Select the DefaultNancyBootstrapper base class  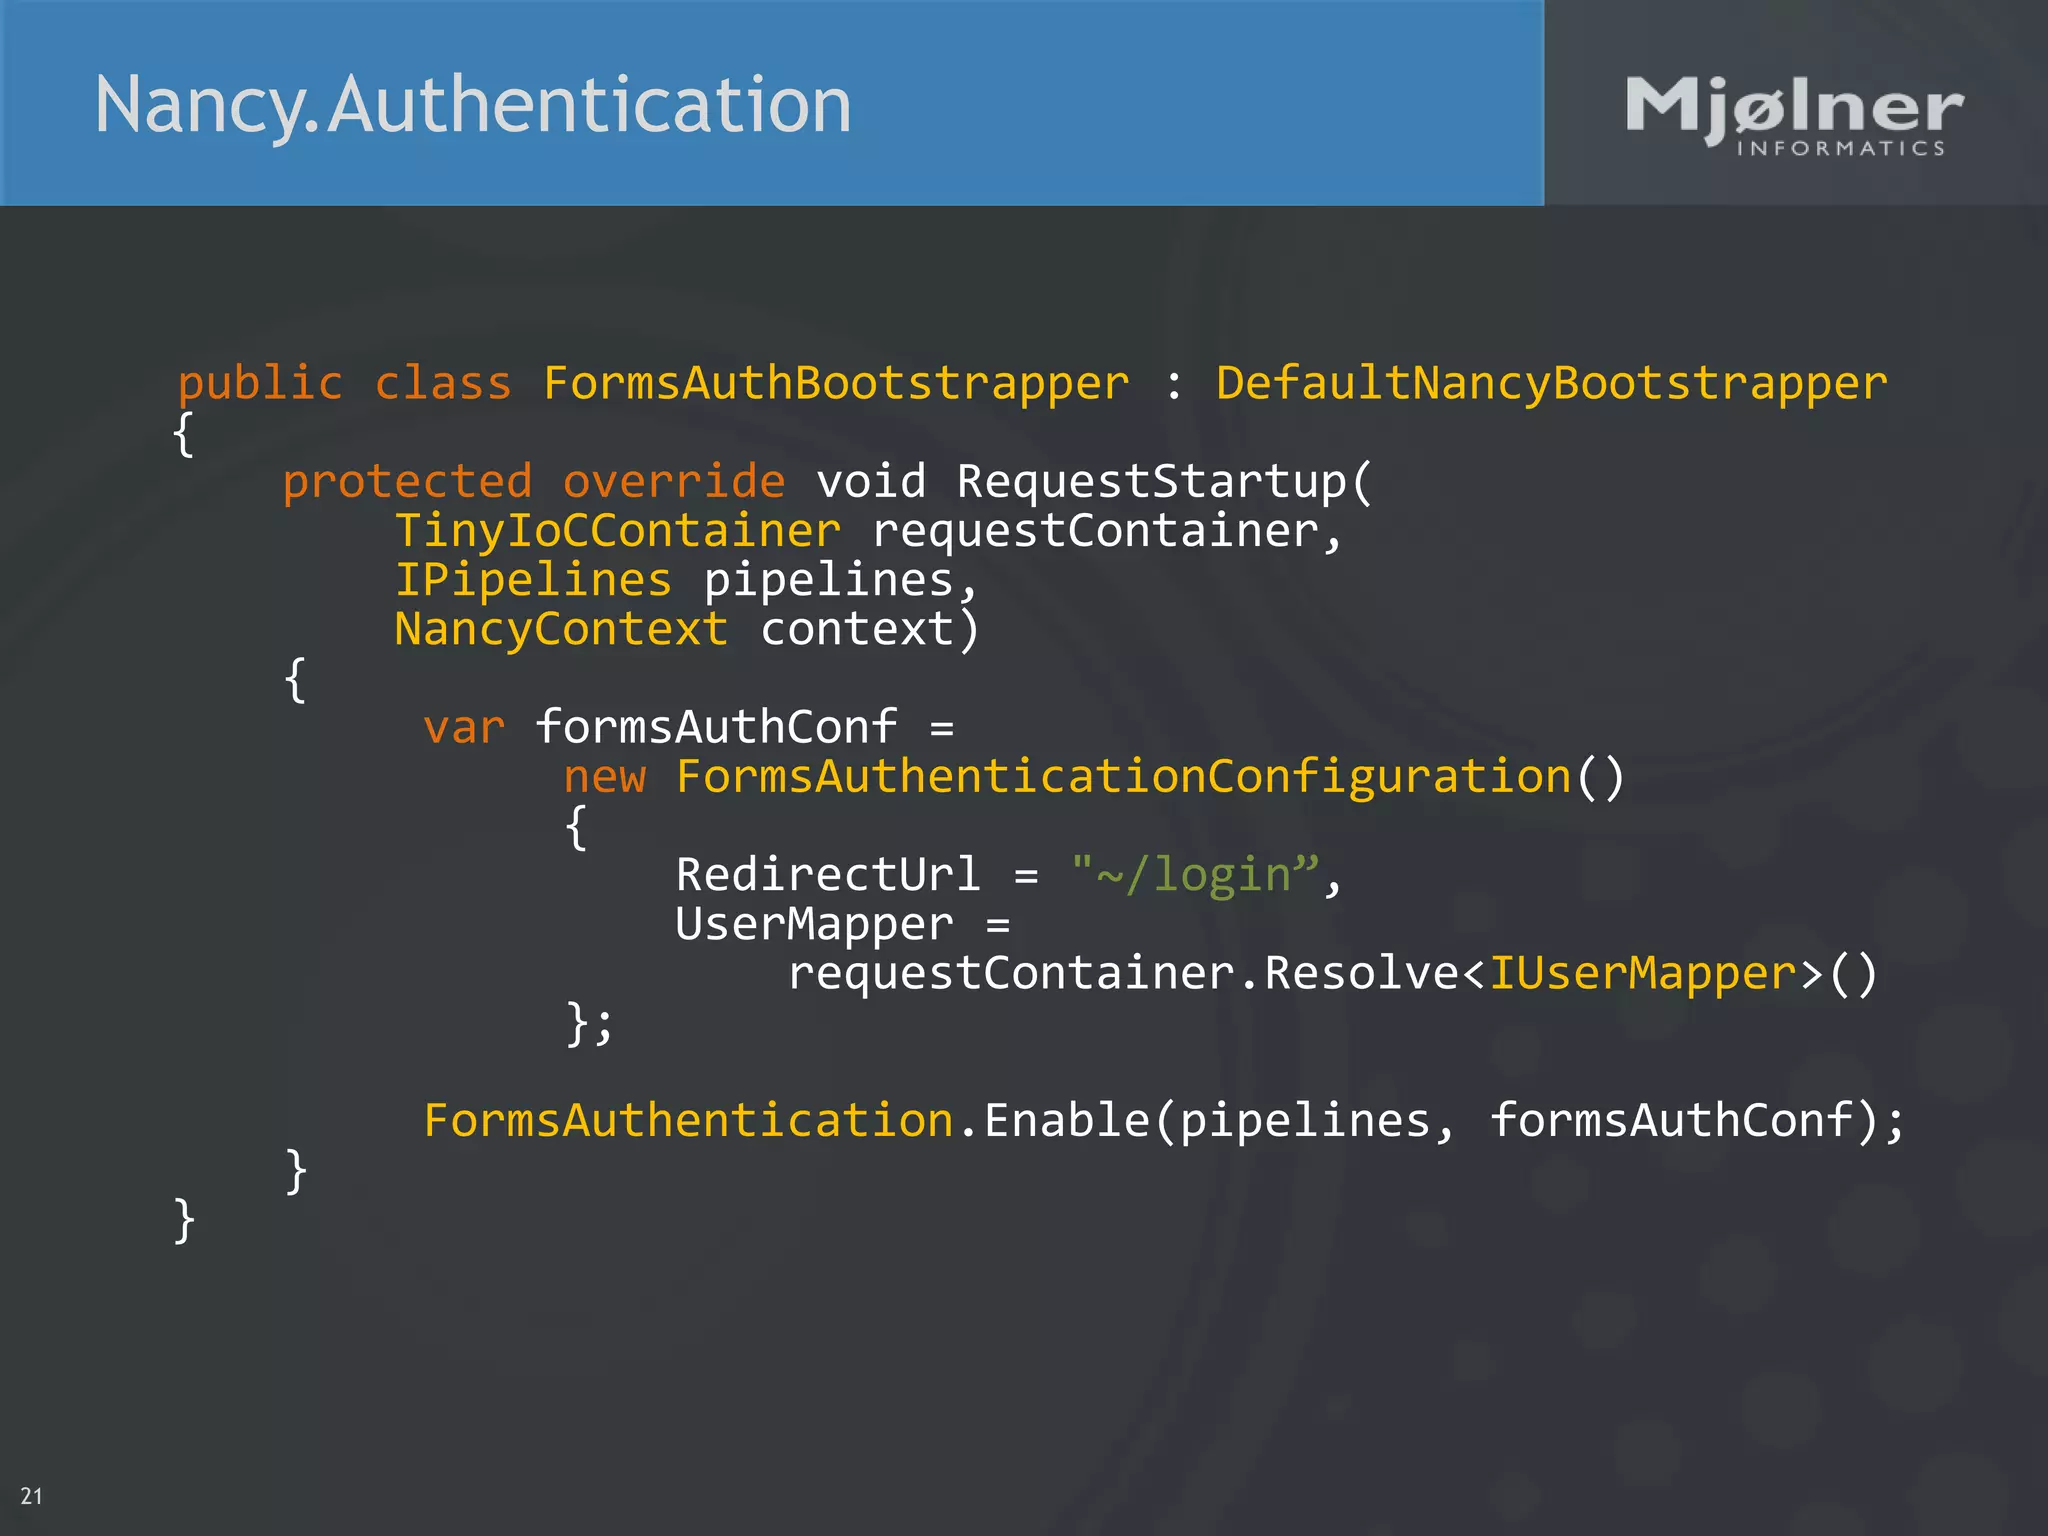tap(1551, 384)
